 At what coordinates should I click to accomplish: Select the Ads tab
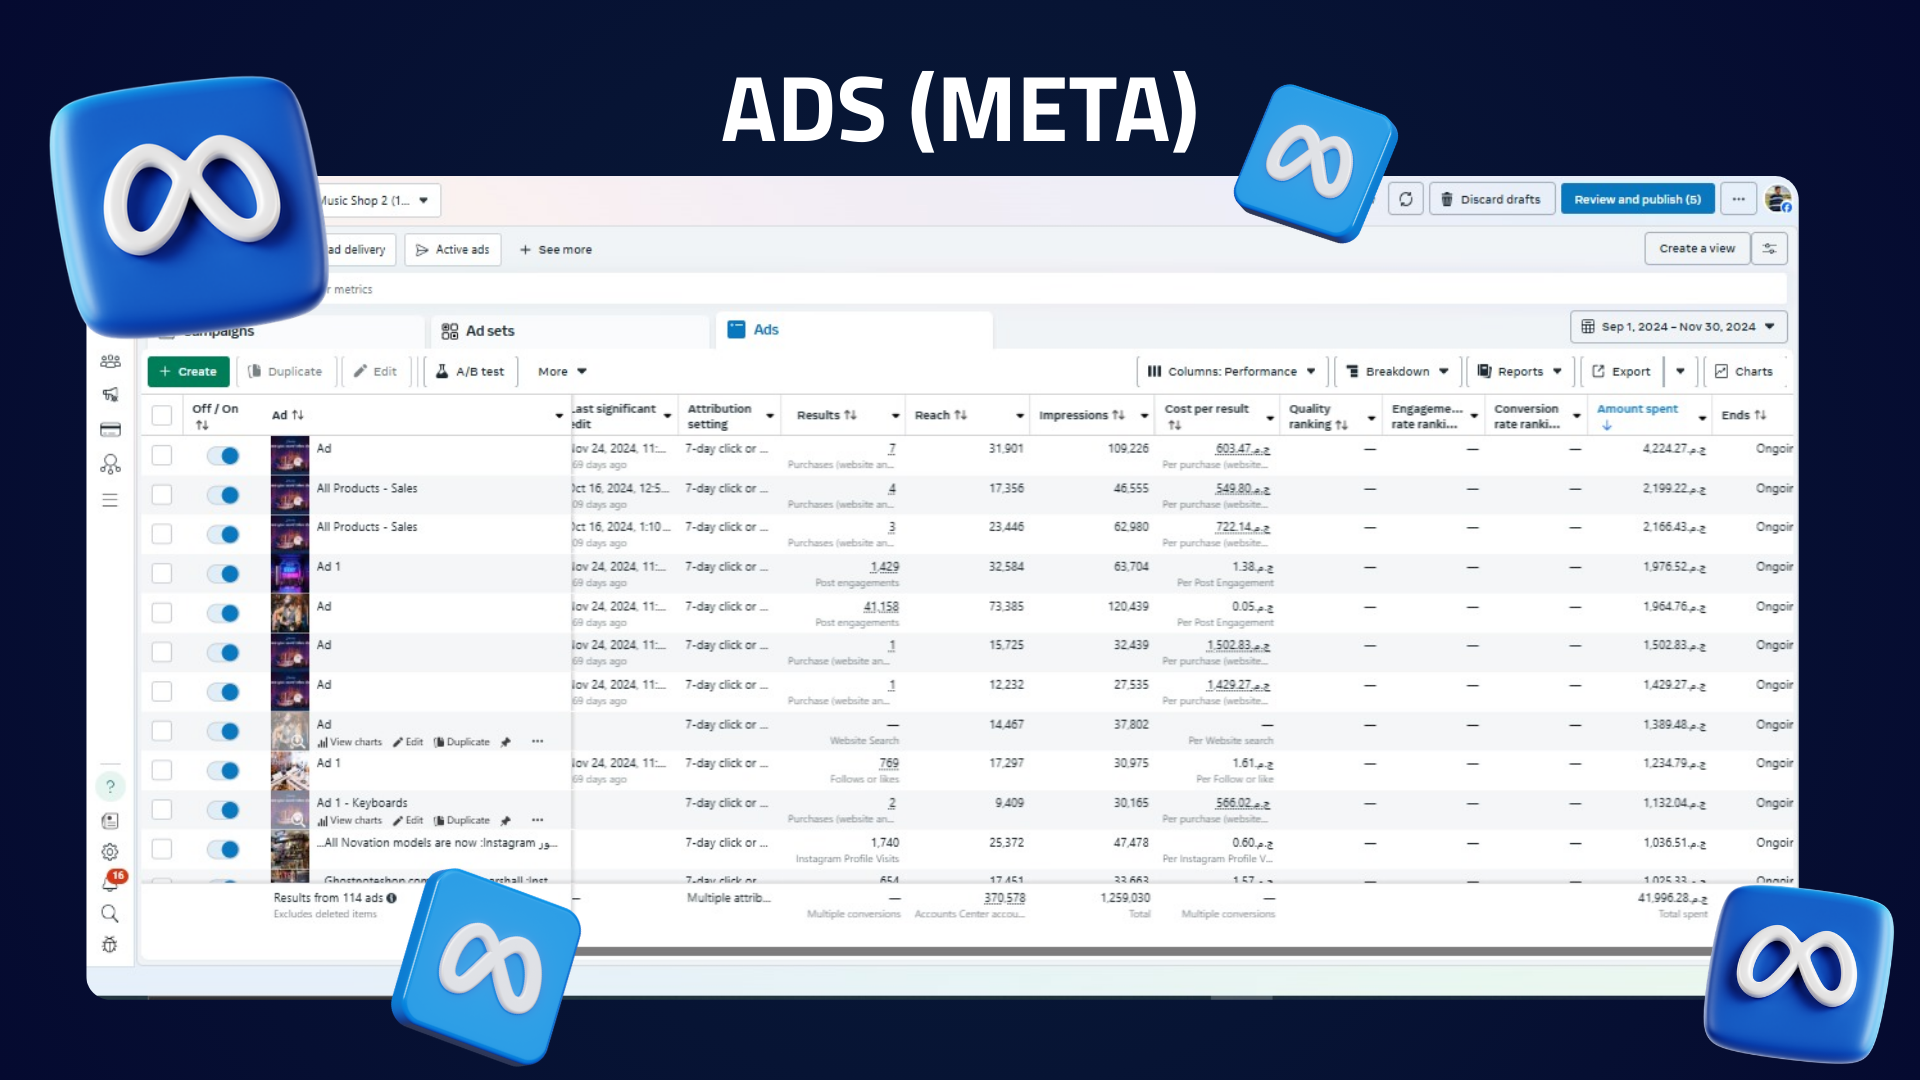coord(766,330)
